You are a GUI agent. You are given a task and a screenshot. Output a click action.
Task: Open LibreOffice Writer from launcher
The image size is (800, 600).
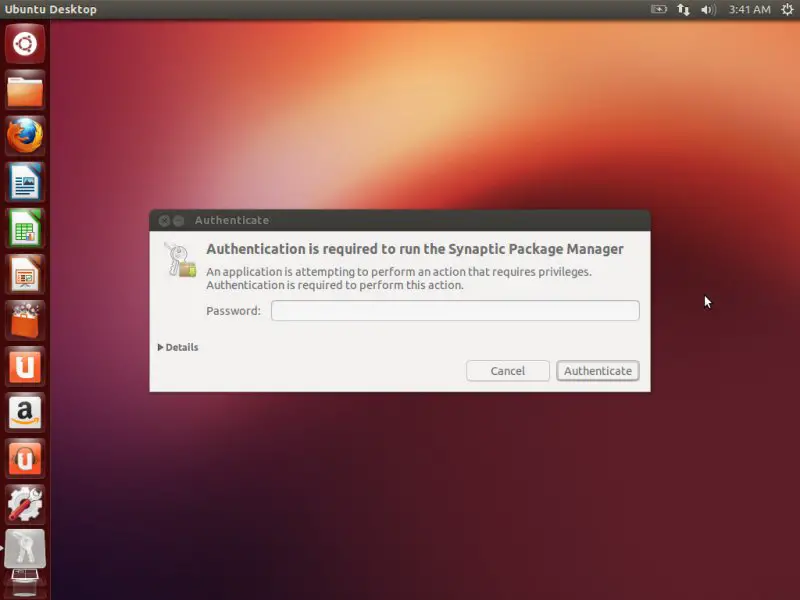coord(25,182)
